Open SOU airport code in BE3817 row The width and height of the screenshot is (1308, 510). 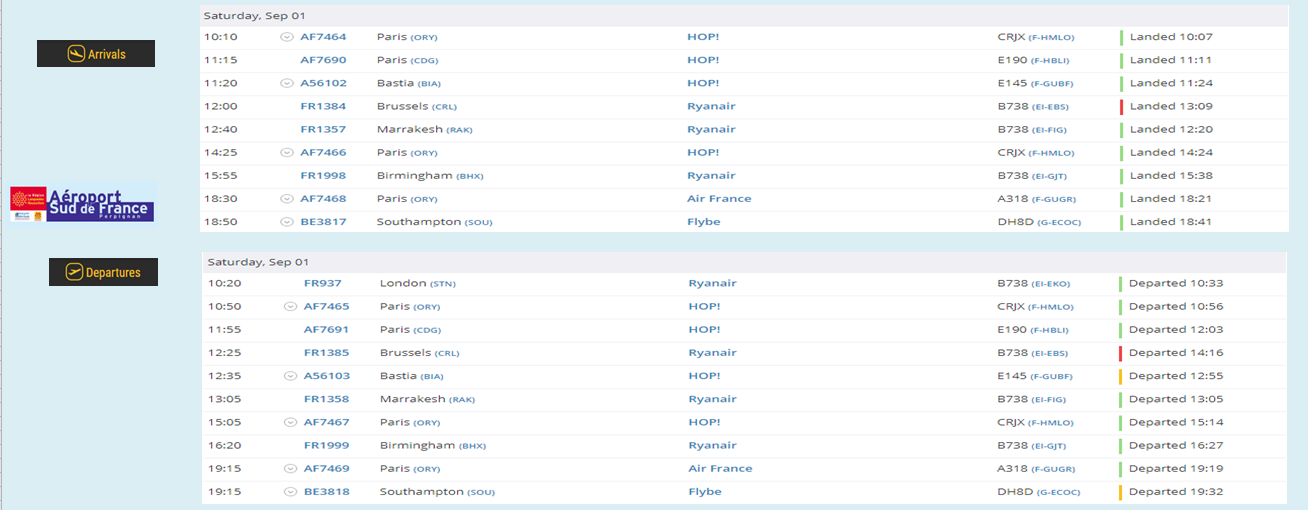tap(480, 222)
